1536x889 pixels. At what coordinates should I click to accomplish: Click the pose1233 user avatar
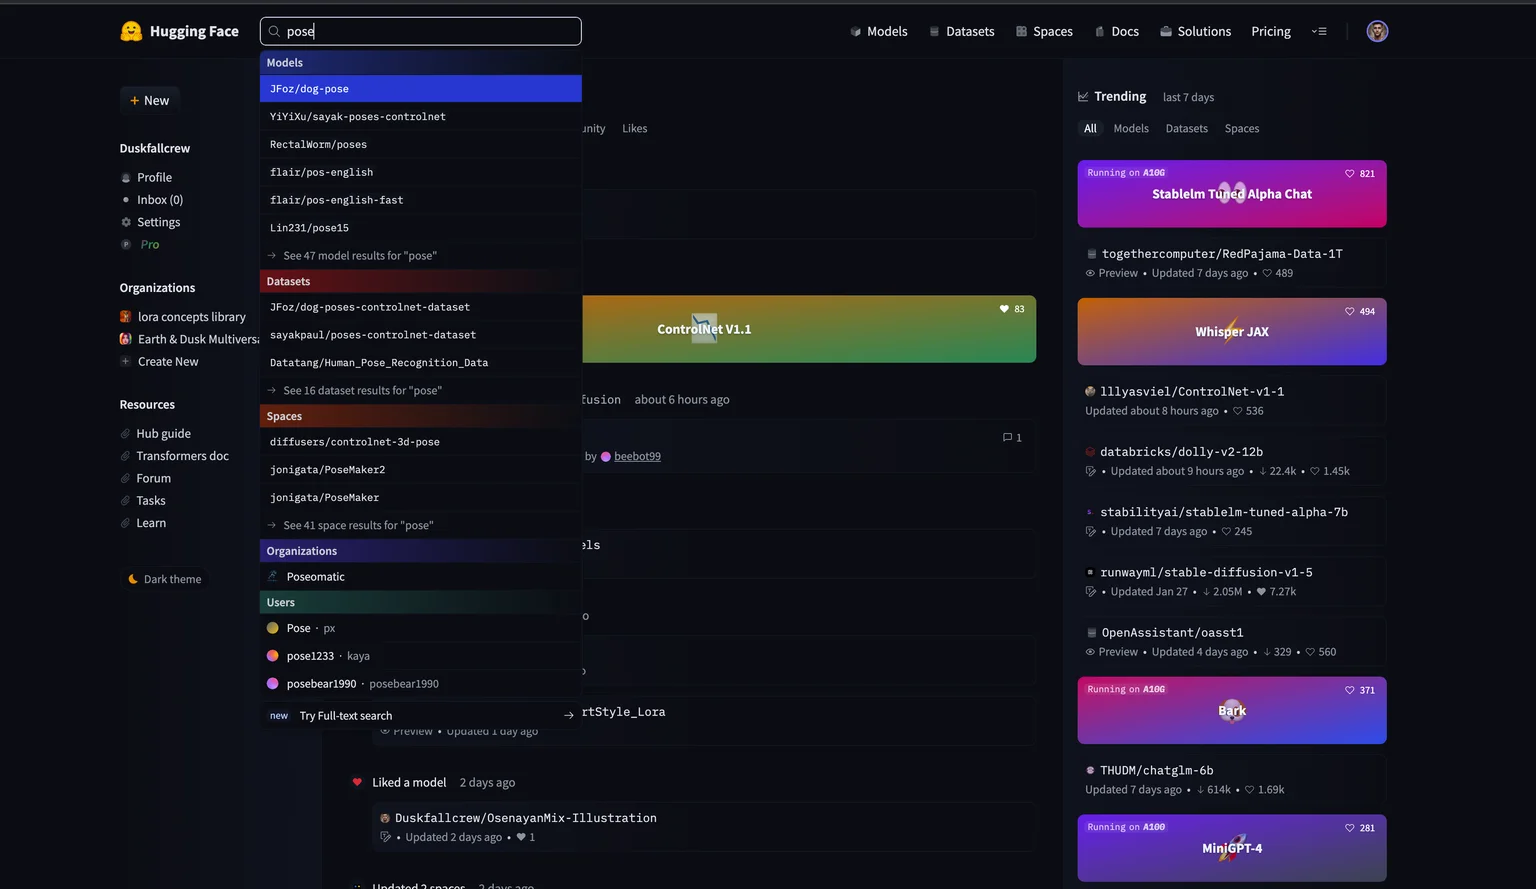[x=273, y=656]
